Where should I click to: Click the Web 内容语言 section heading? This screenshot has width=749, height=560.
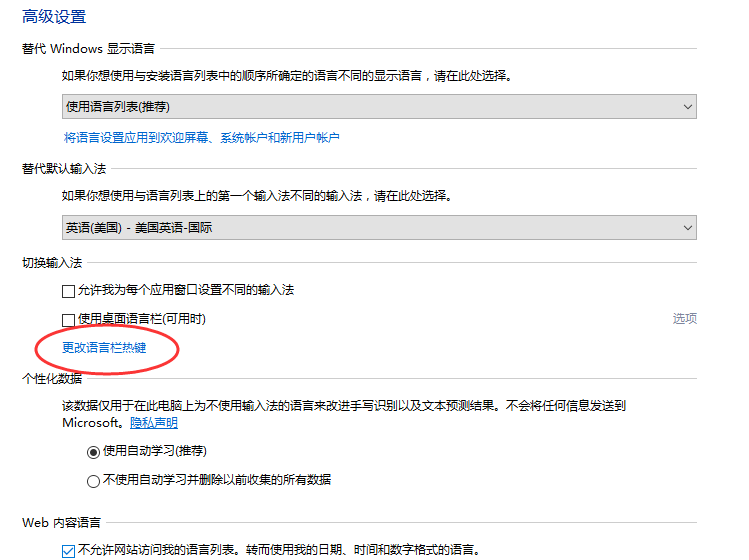point(61,522)
